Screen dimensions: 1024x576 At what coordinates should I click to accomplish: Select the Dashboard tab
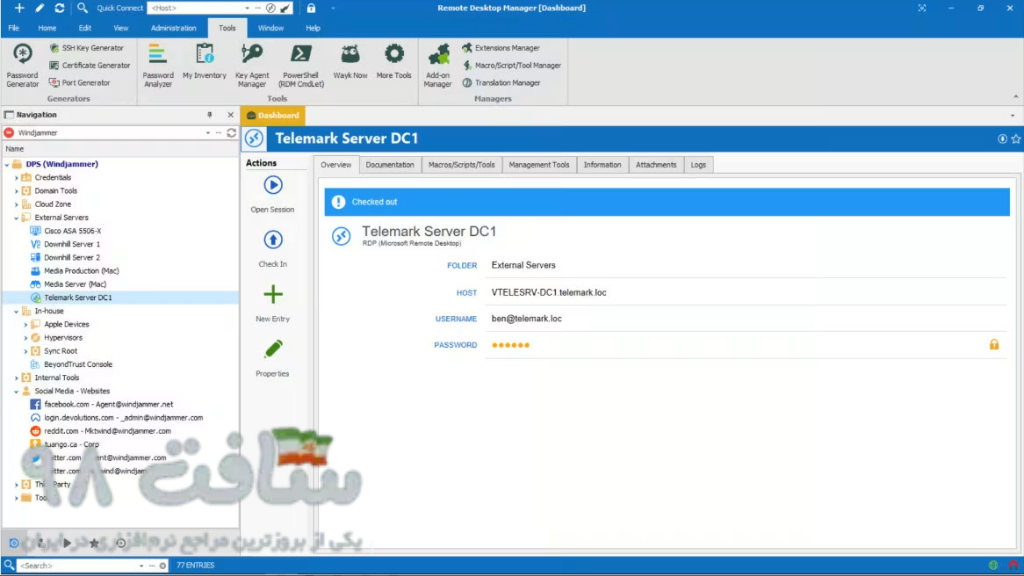[273, 116]
